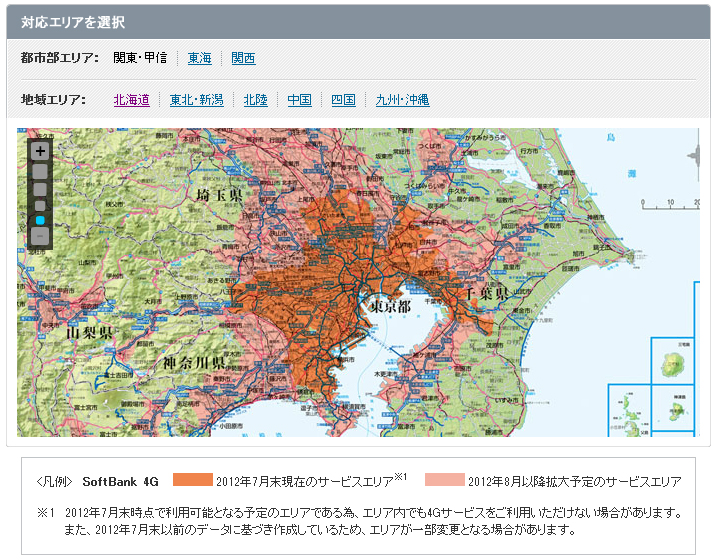
Task: Open the 関西 urban area link
Action: tap(243, 58)
